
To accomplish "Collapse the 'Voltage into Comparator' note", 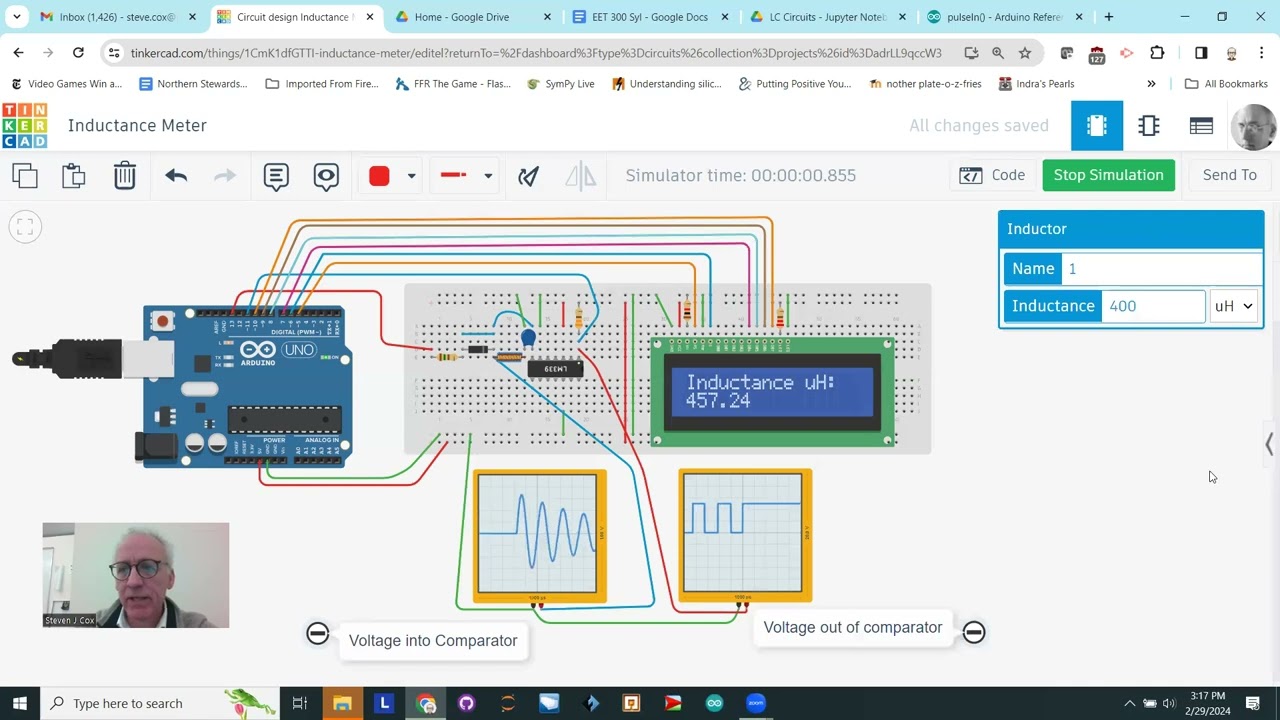I will (x=318, y=633).
